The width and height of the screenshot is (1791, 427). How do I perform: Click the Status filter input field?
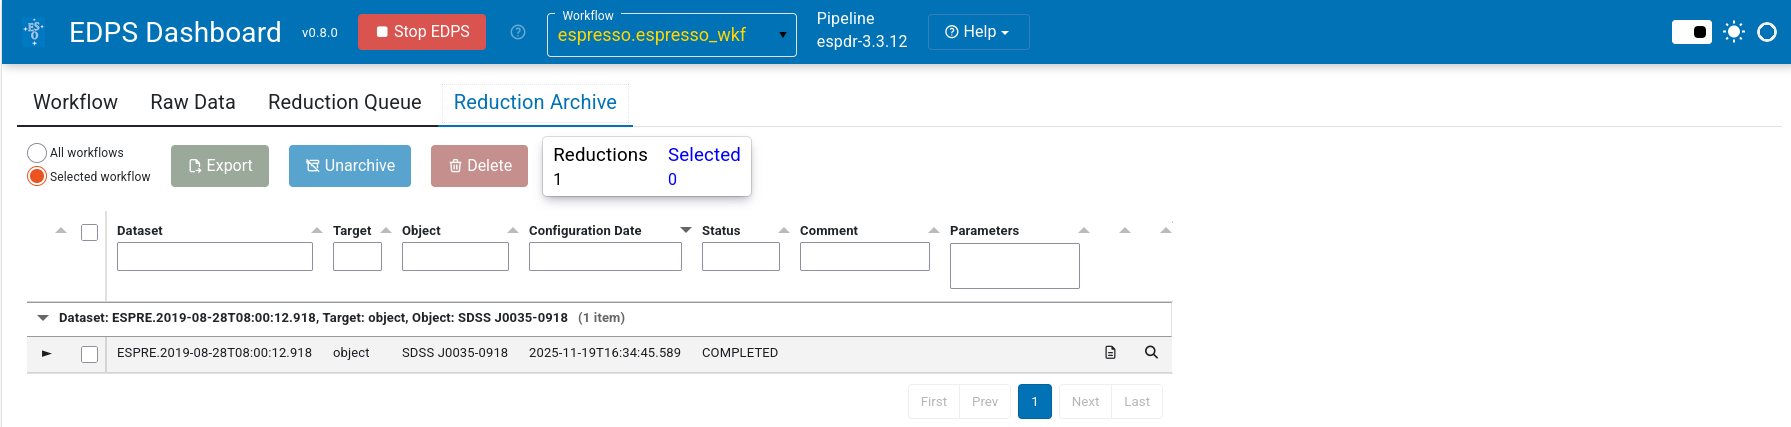click(x=741, y=257)
